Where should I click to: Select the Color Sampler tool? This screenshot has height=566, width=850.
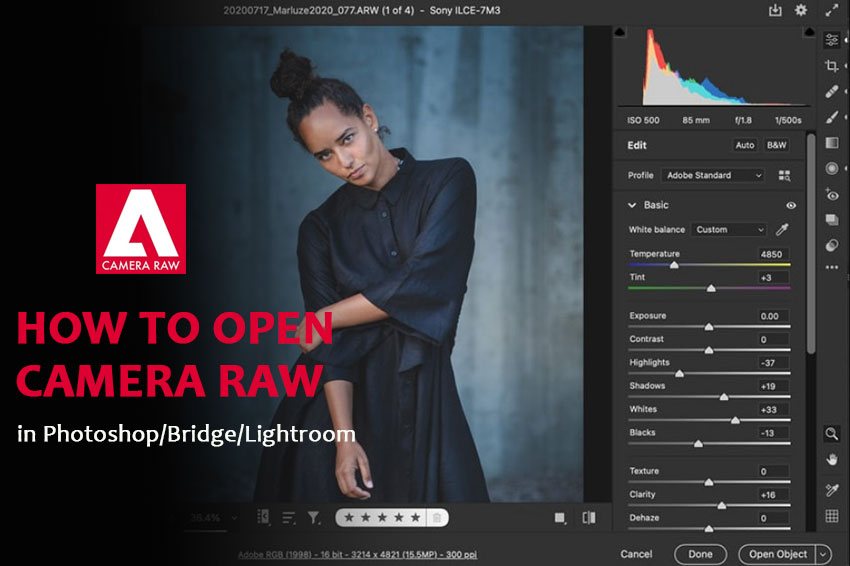coord(832,490)
